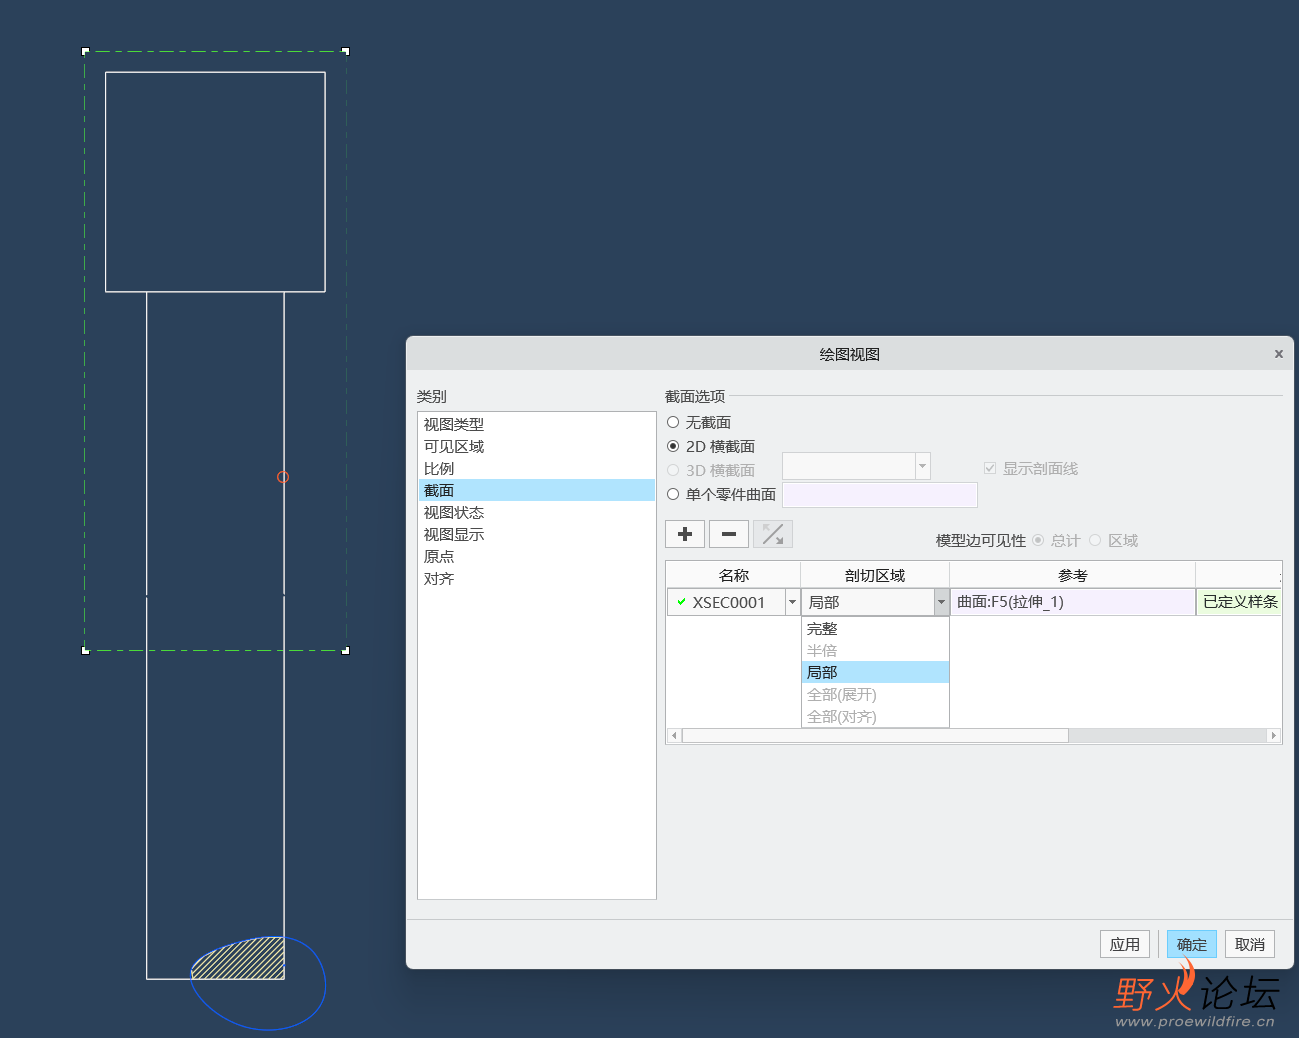Select the 3D 横截面 radio option
This screenshot has width=1299, height=1038.
coord(673,470)
